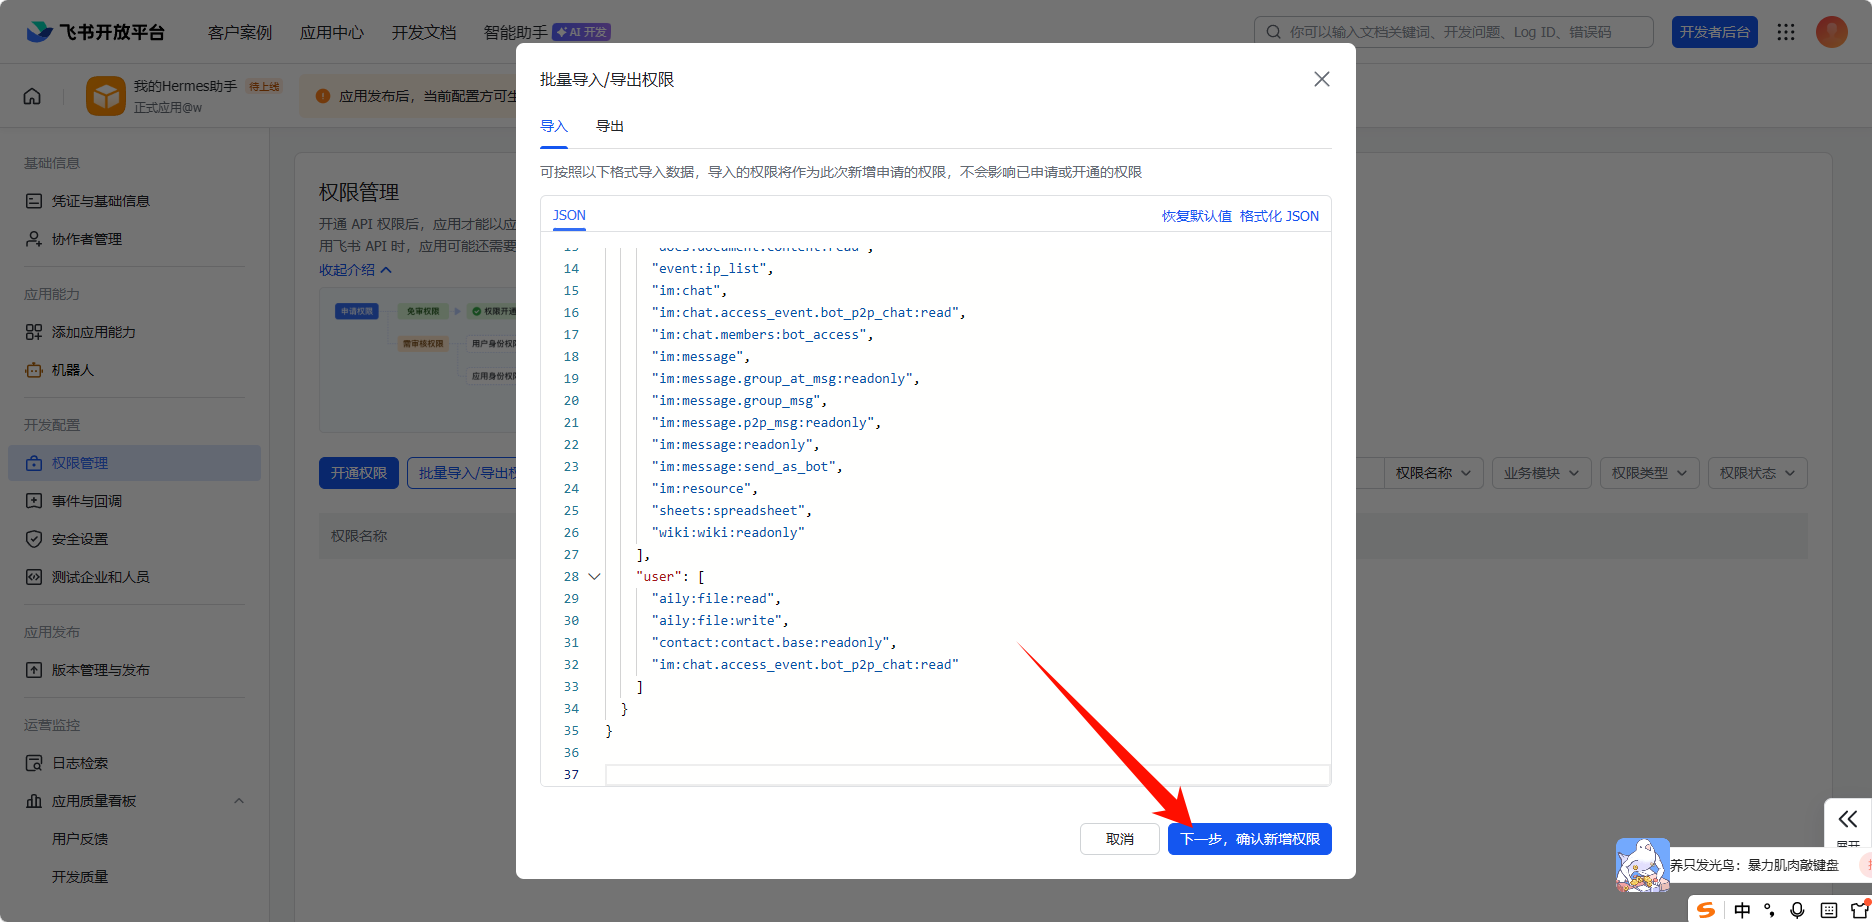
Task: Select 权限管理 in sidebar
Action: (x=134, y=463)
